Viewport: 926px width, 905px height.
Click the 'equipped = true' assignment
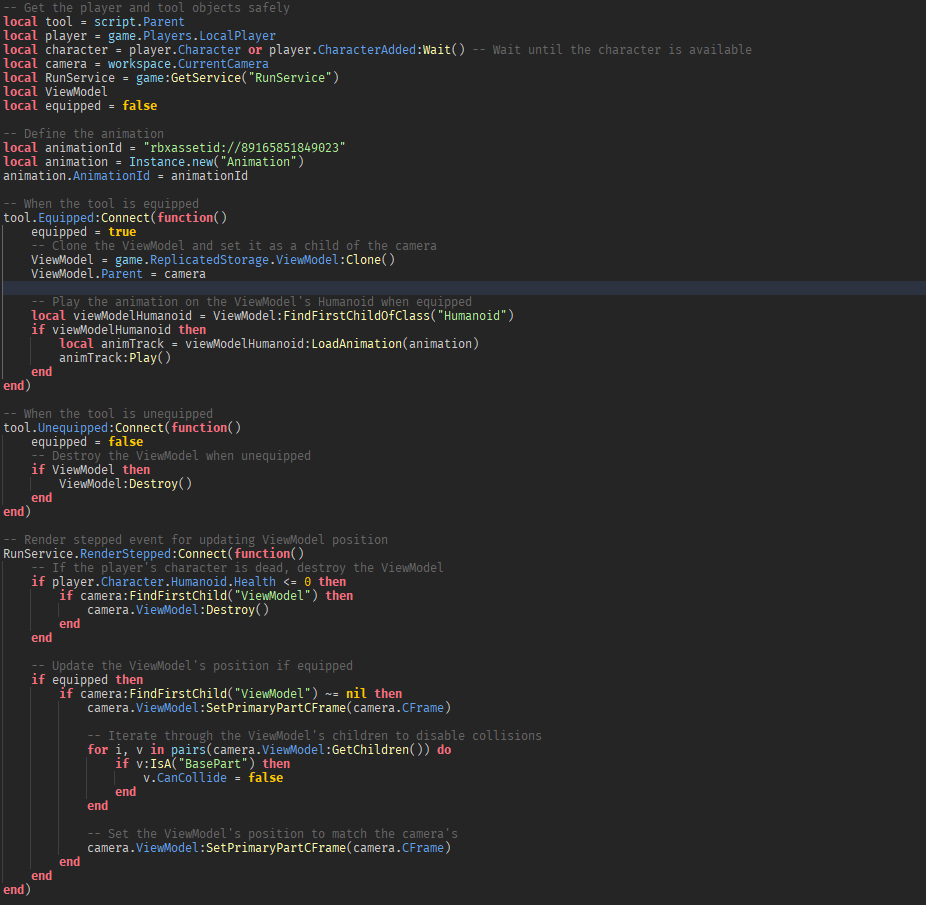coord(84,232)
